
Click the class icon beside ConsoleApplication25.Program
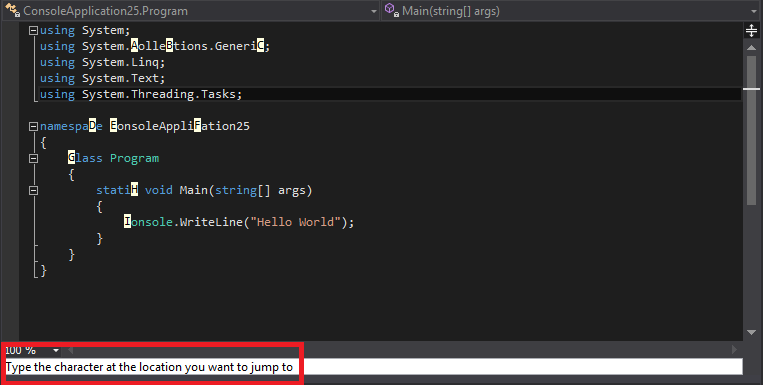(12, 10)
